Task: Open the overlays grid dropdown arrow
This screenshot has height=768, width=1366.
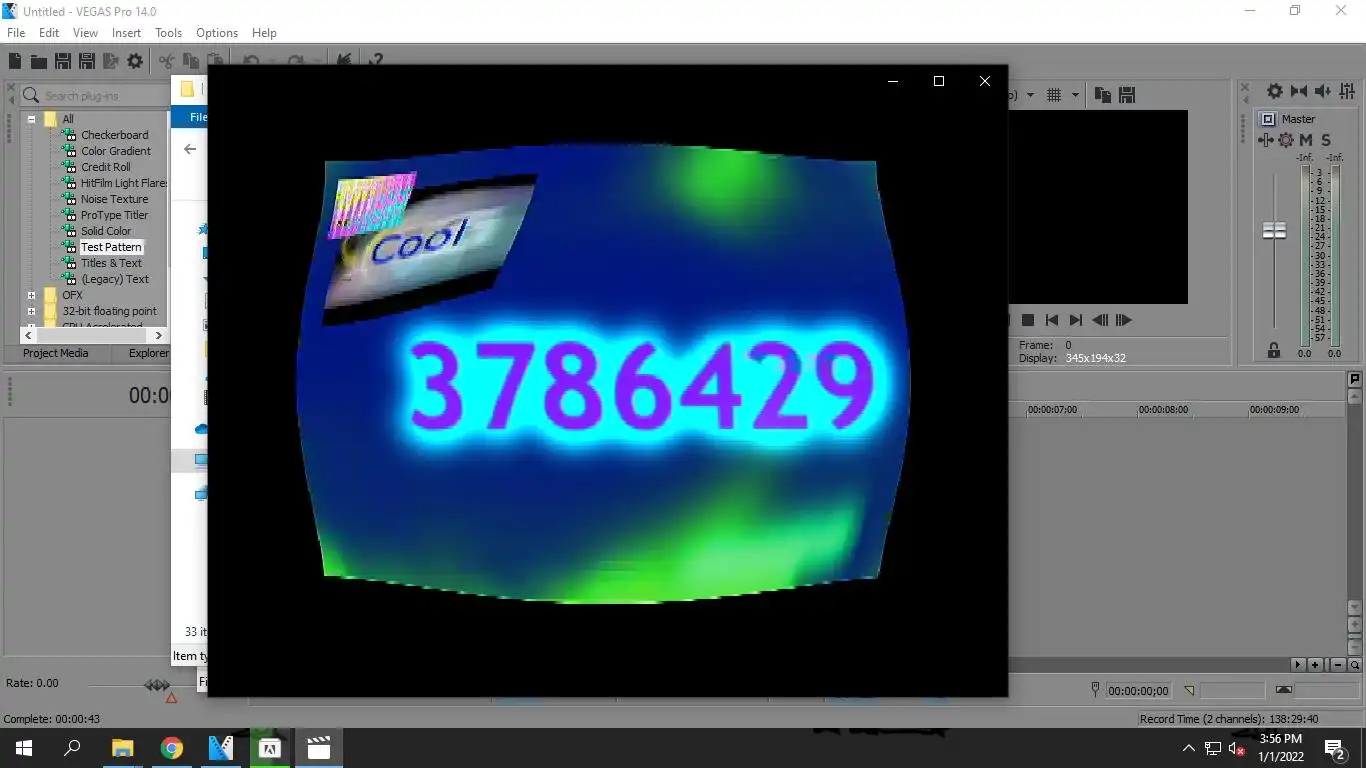Action: tap(1075, 95)
